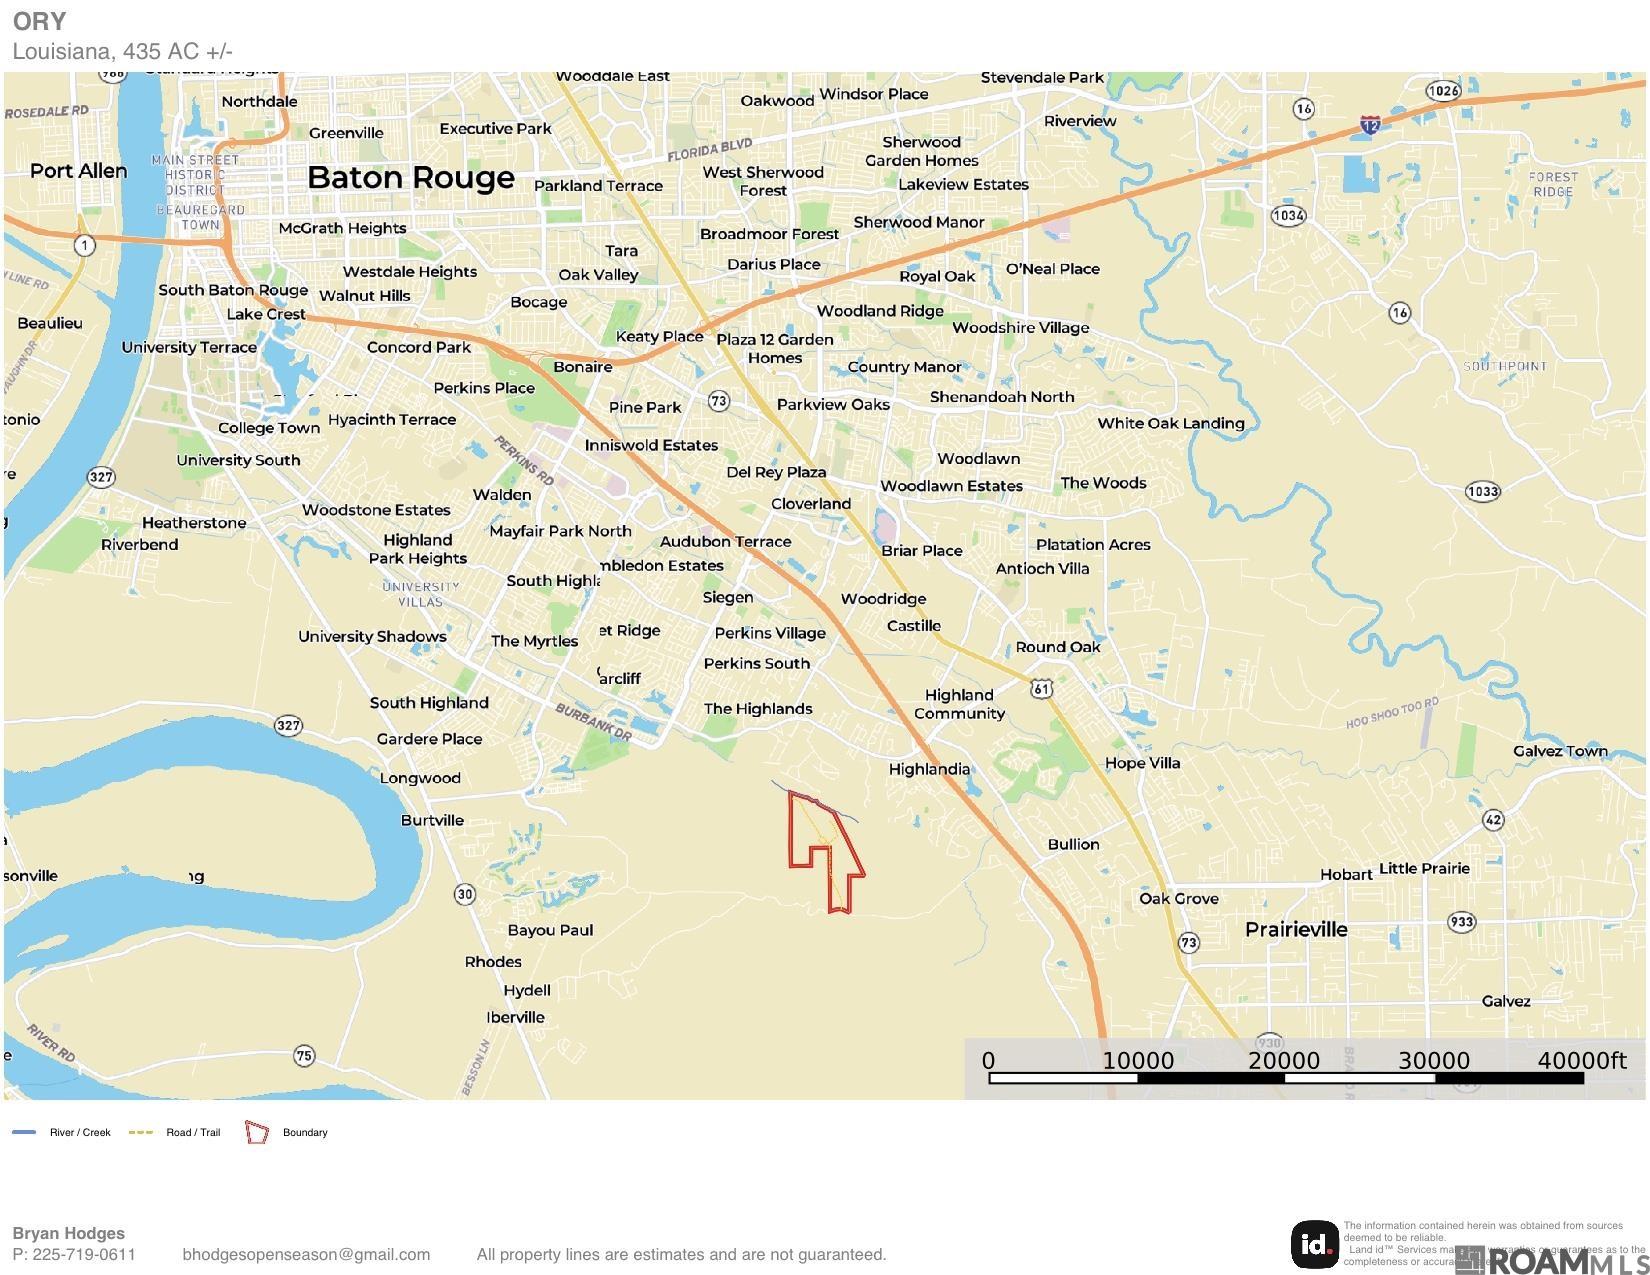Click the US 61 highway shield
The width and height of the screenshot is (1650, 1275).
(1042, 688)
